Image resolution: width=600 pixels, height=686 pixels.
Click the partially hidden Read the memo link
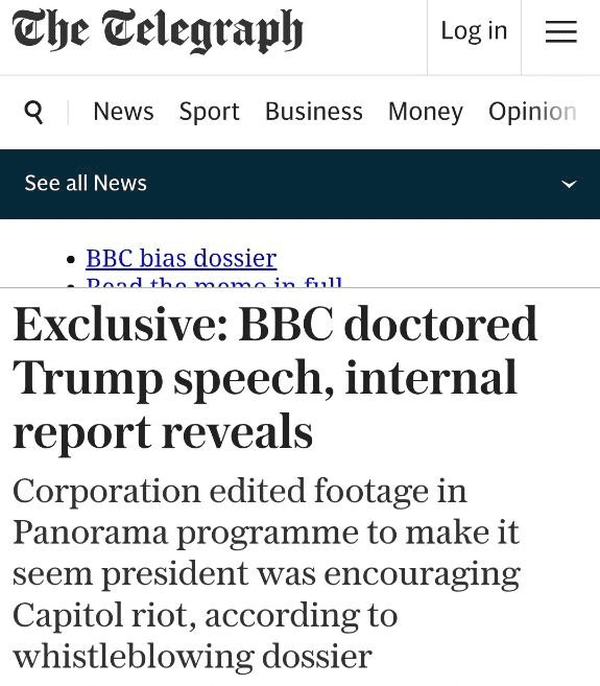[214, 283]
